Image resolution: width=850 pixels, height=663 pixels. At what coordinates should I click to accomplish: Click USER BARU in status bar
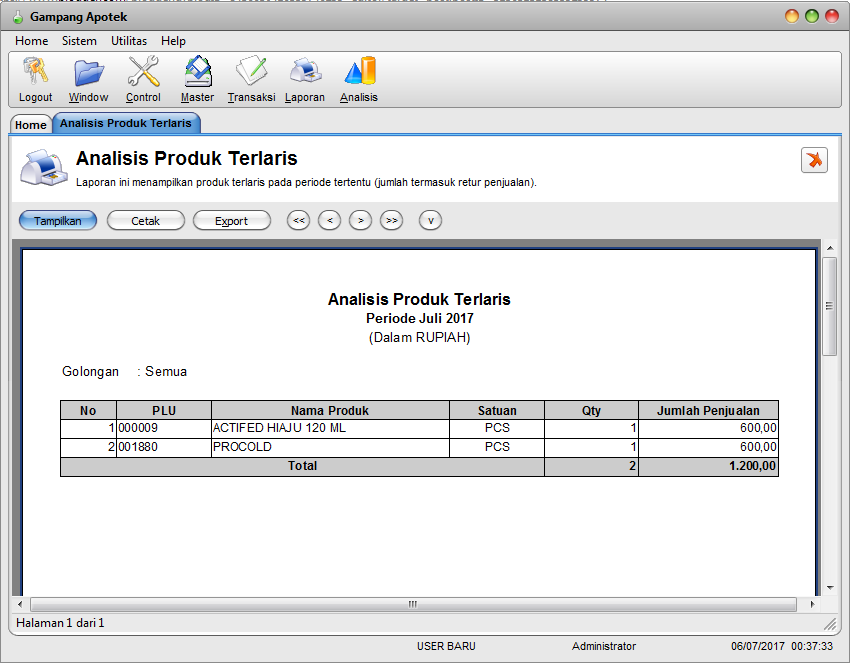(x=446, y=646)
